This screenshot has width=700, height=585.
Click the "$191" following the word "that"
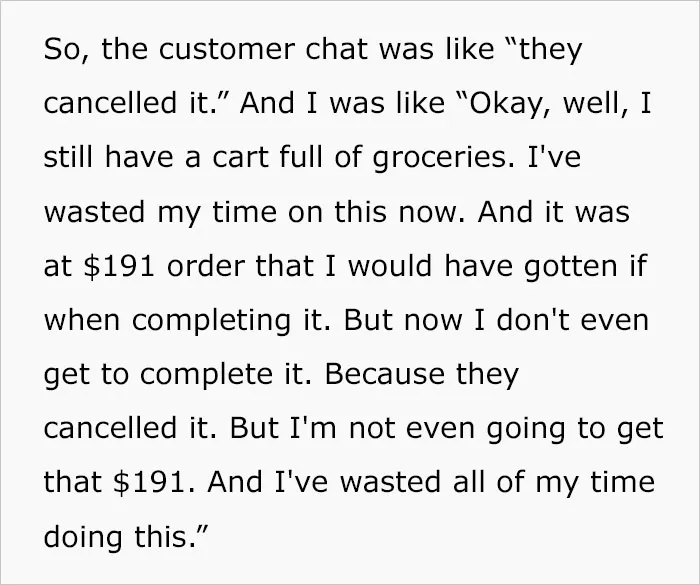[x=150, y=482]
